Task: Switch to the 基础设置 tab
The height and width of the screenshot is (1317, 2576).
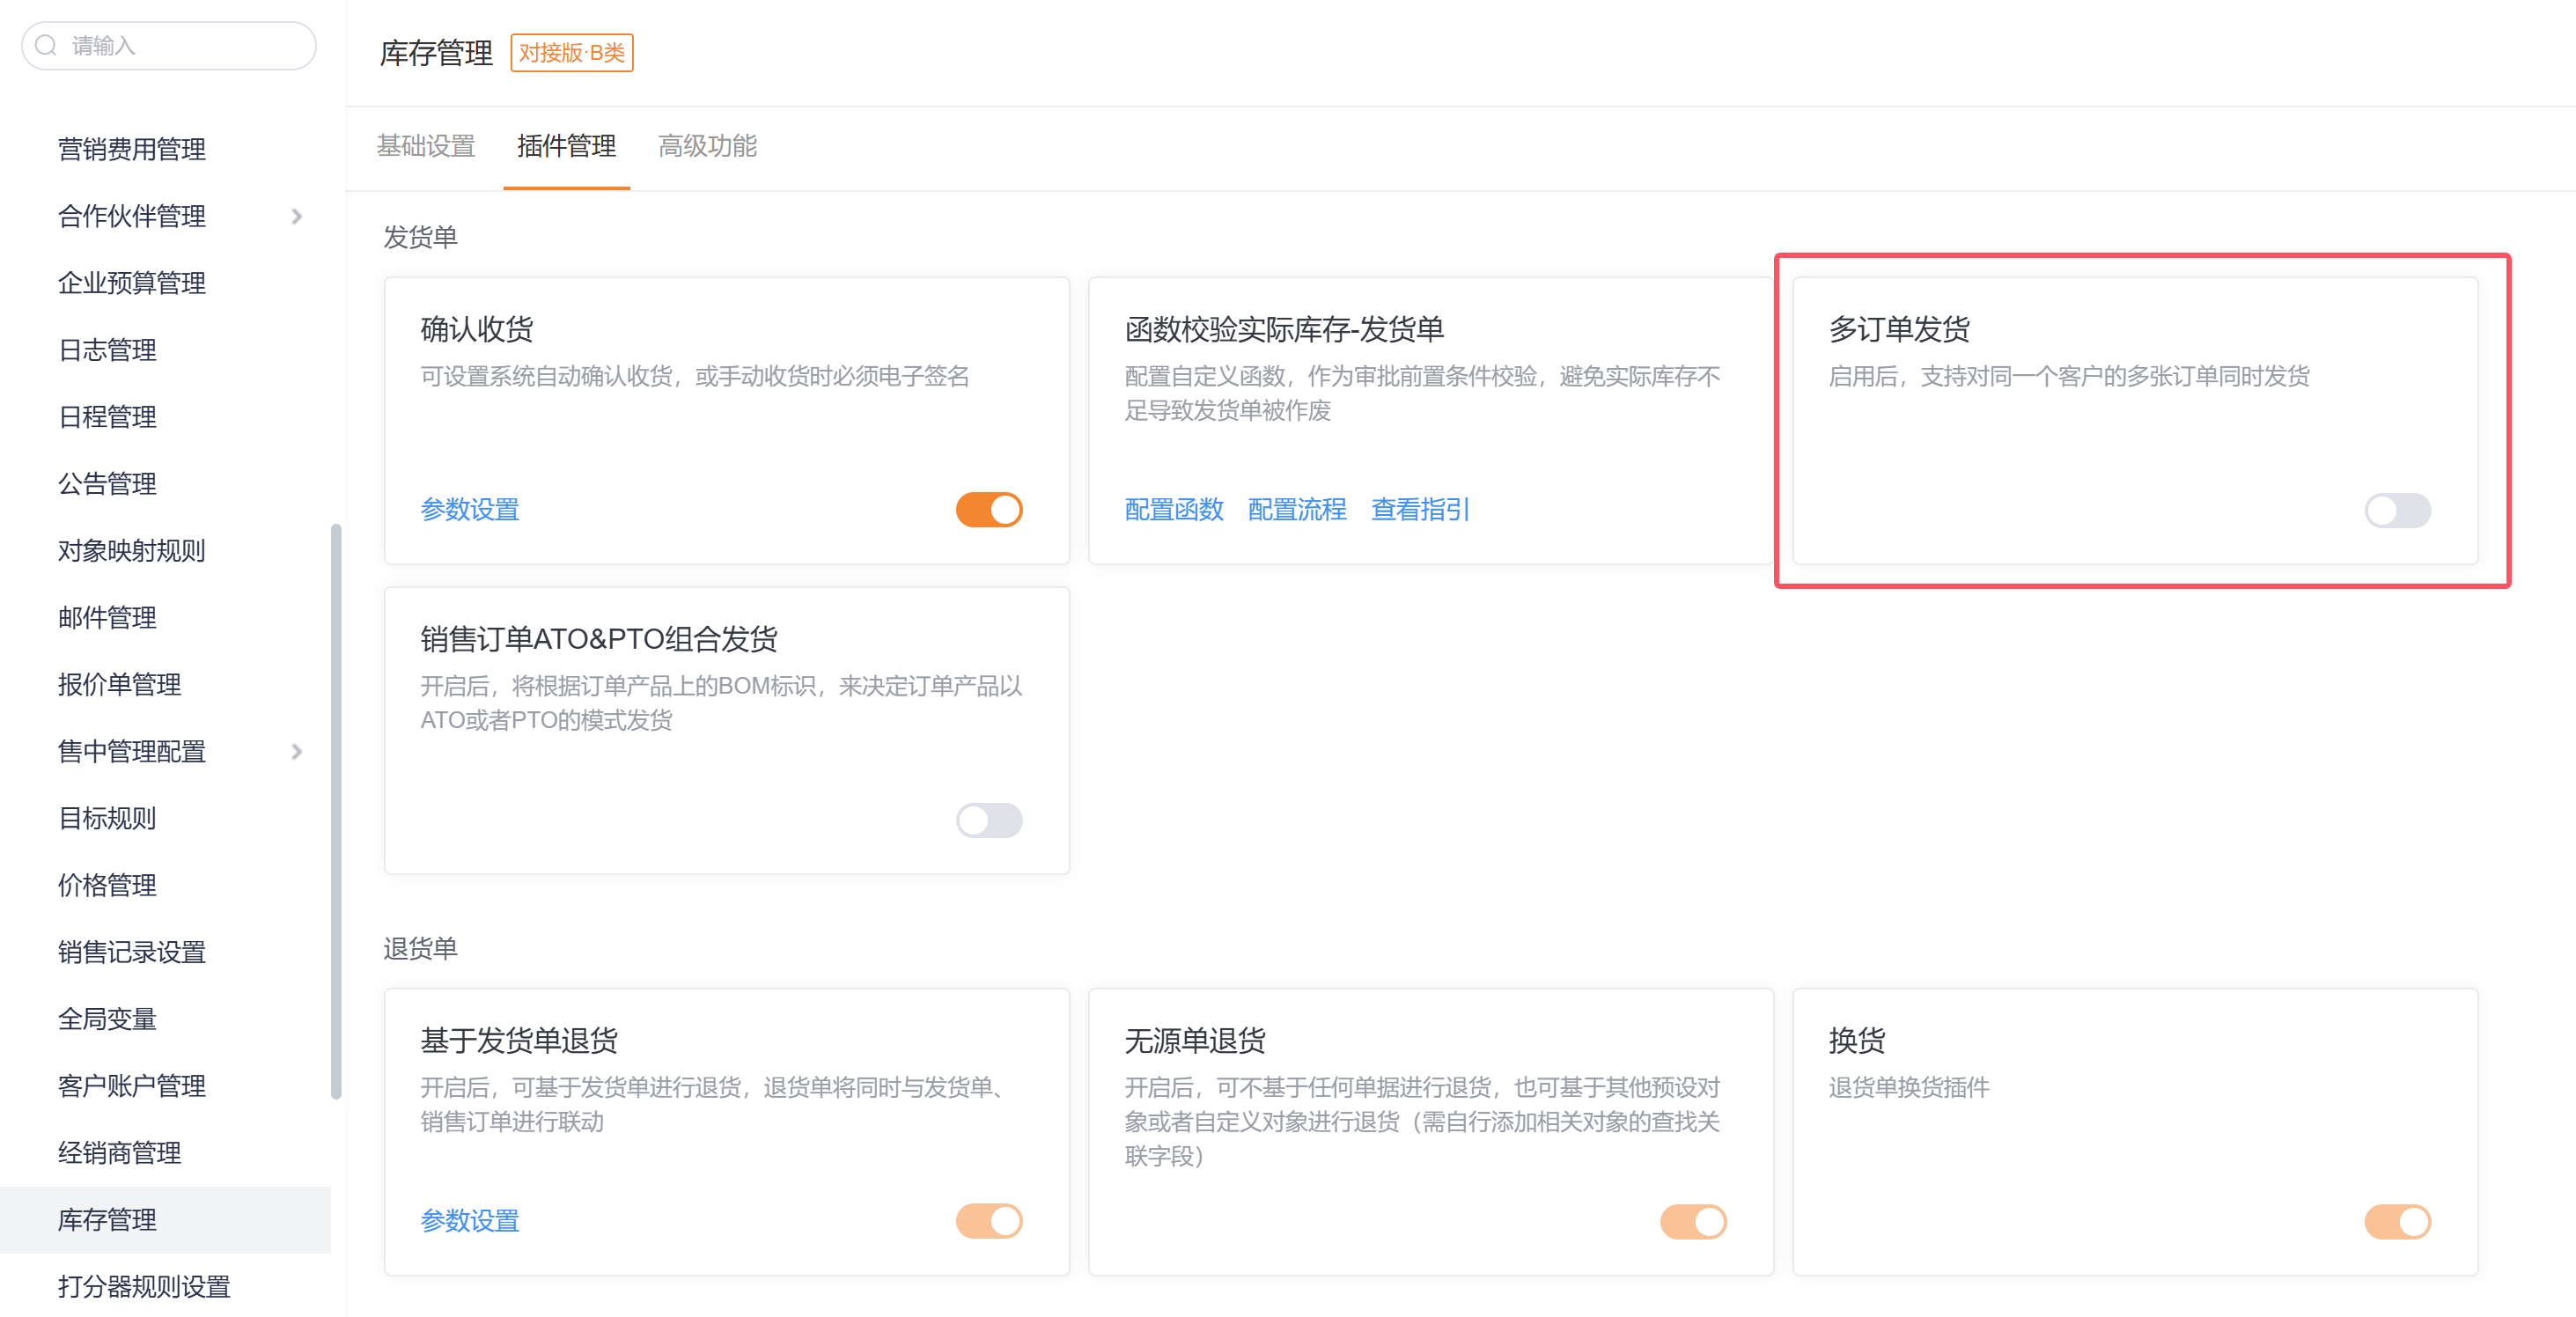Action: pyautogui.click(x=426, y=146)
